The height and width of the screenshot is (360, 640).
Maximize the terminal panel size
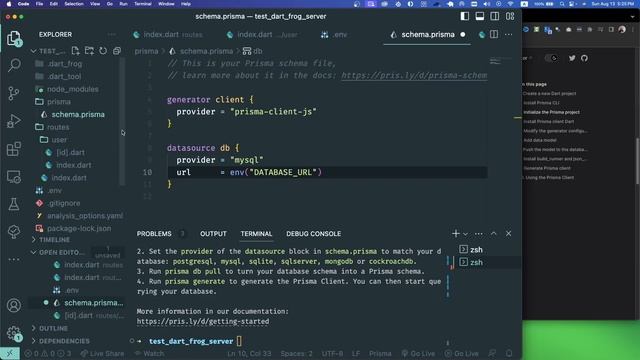[494, 234]
